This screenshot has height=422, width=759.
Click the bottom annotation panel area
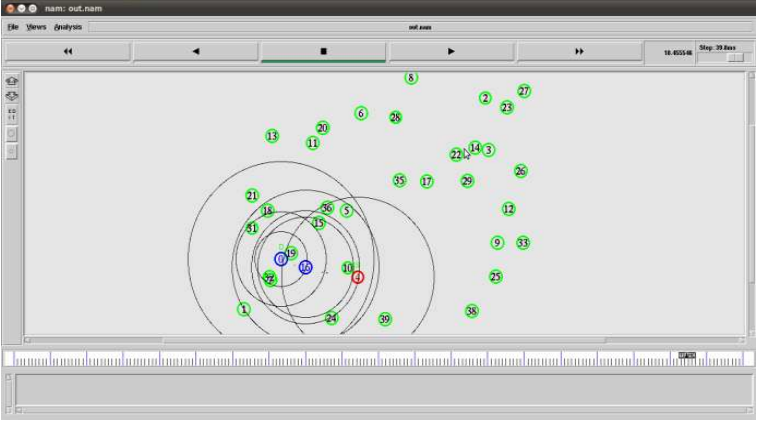[383, 390]
